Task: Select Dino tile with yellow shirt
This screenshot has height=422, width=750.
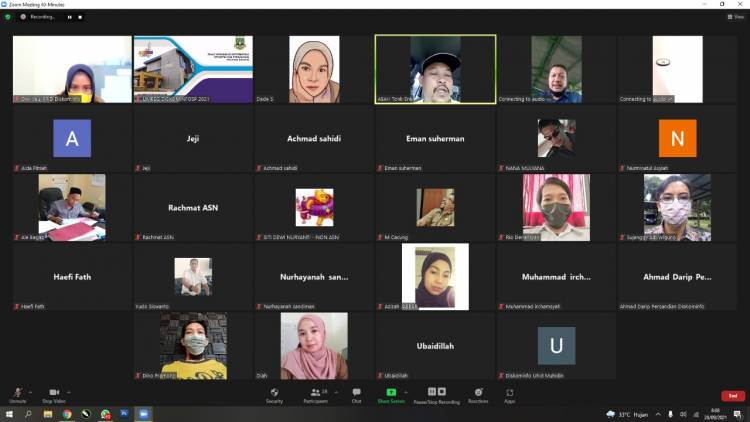Action: pos(193,346)
